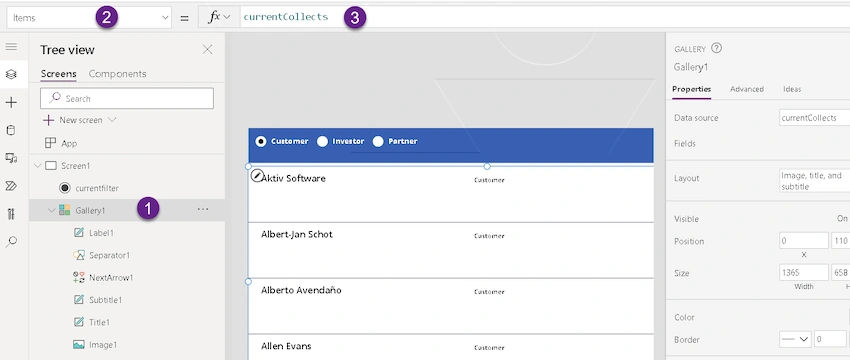850x360 pixels.
Task: Open the Advanced tab
Action: 746,89
